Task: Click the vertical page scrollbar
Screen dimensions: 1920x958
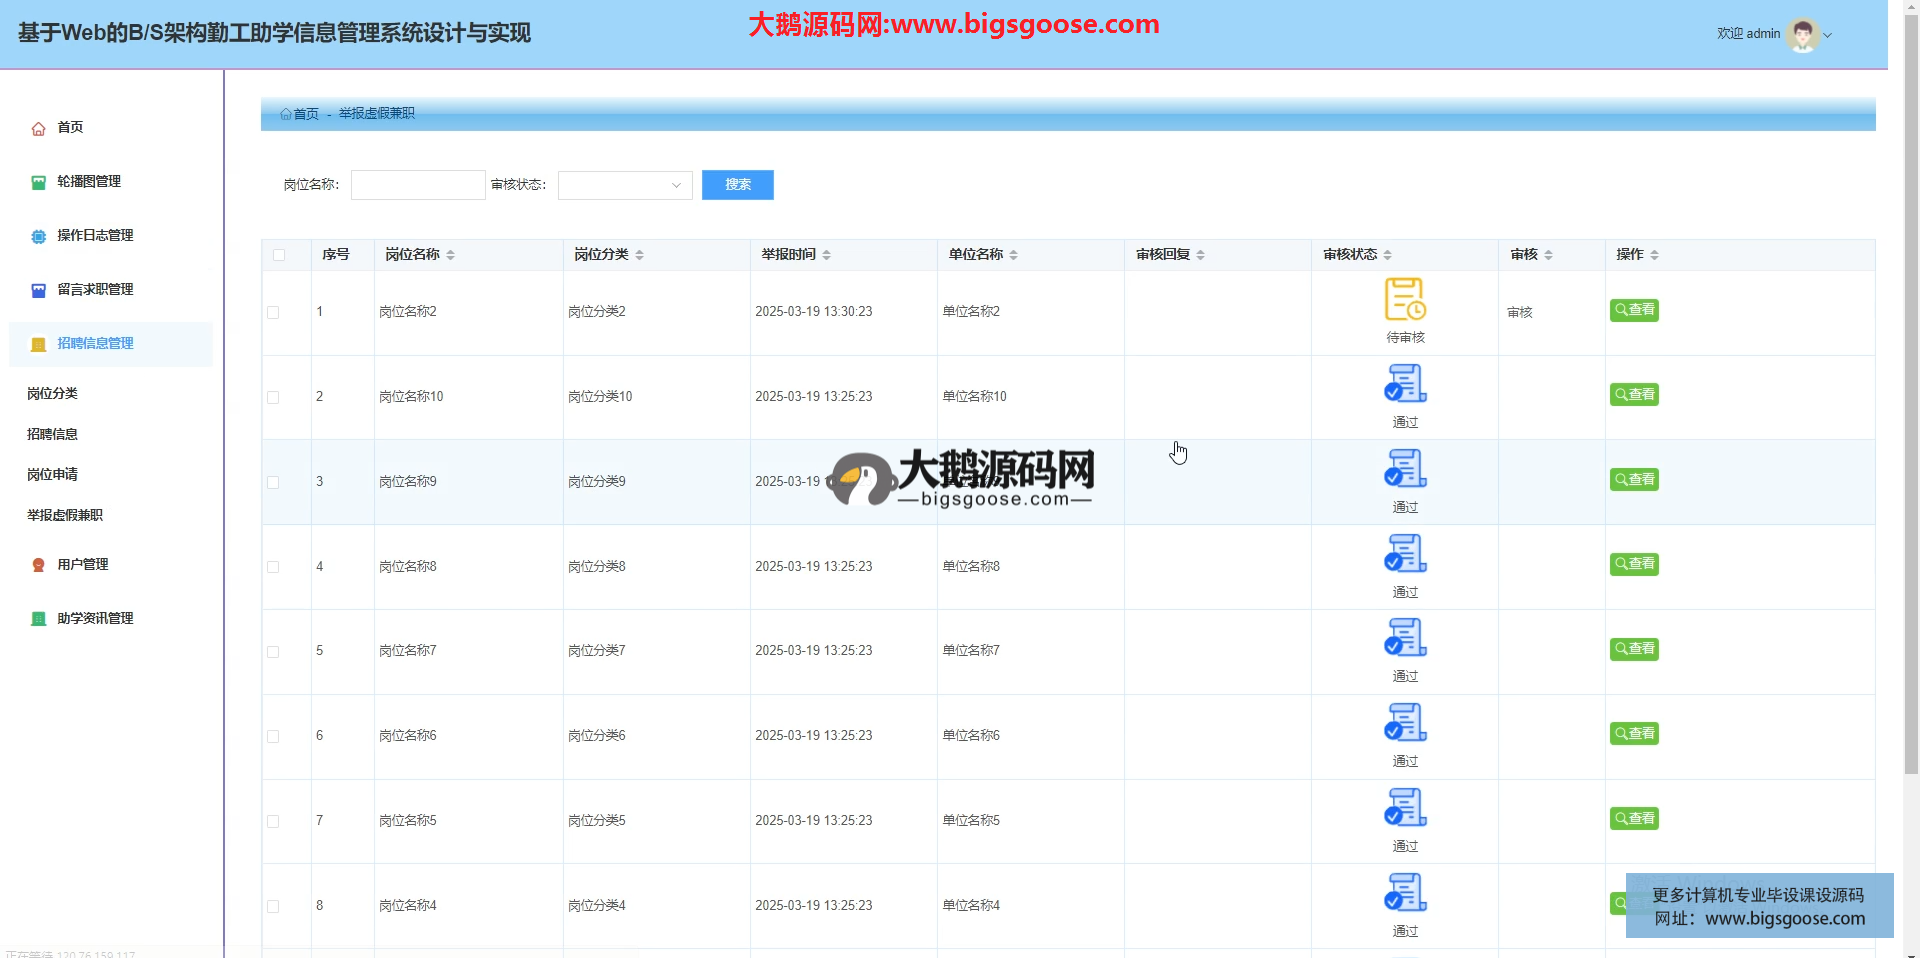Action: [x=1911, y=400]
